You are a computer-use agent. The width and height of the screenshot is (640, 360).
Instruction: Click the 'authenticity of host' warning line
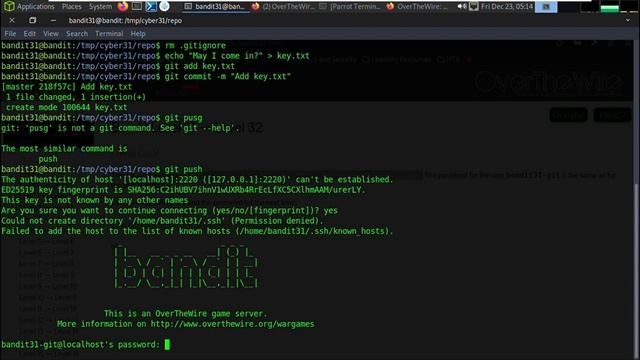click(197, 180)
